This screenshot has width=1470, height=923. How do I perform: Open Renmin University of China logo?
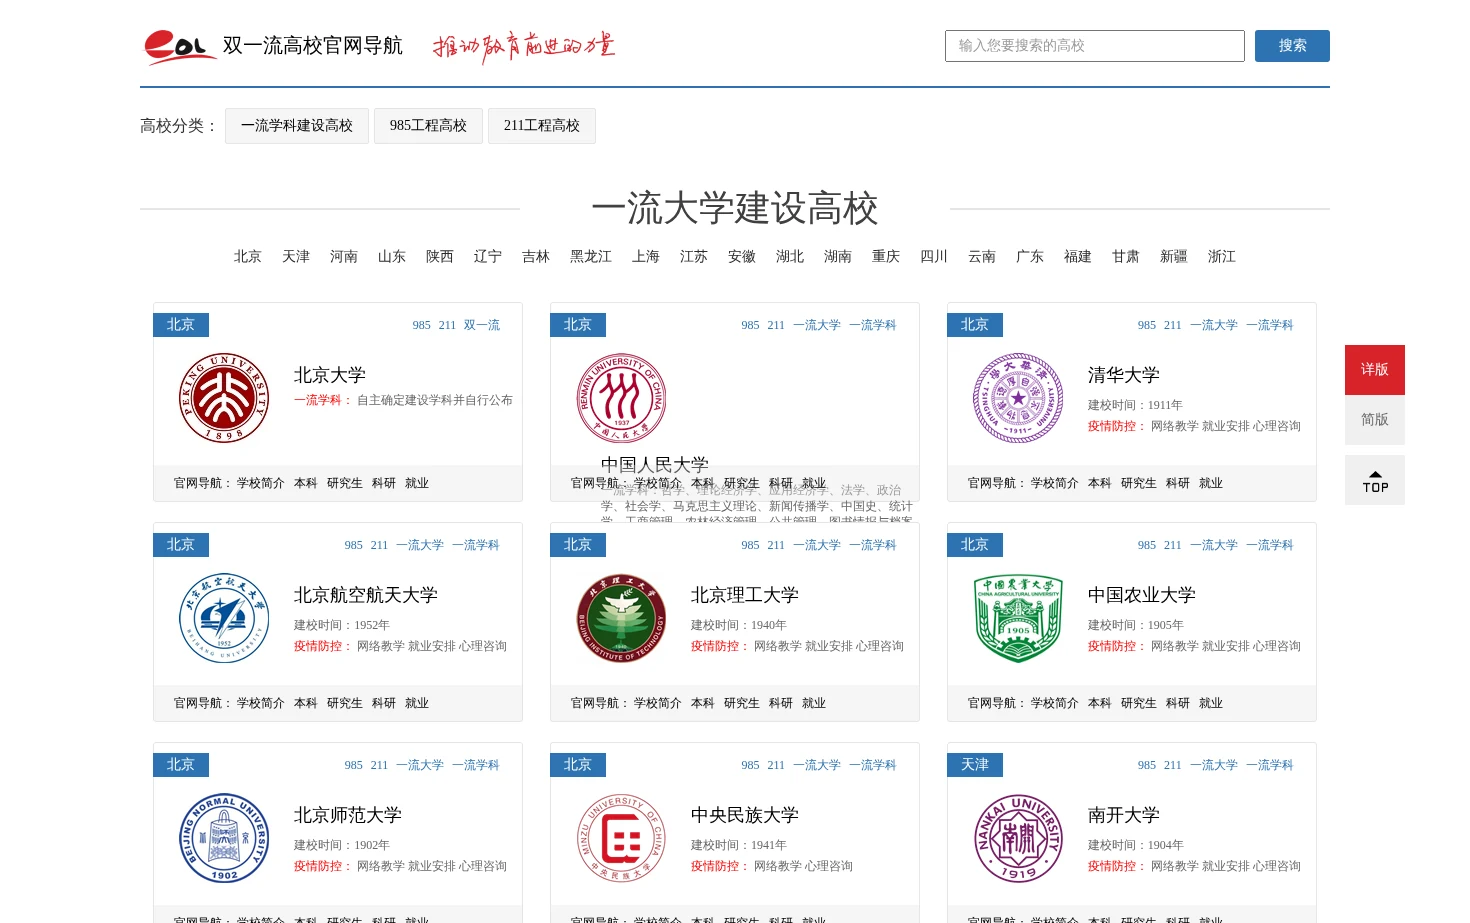[621, 398]
